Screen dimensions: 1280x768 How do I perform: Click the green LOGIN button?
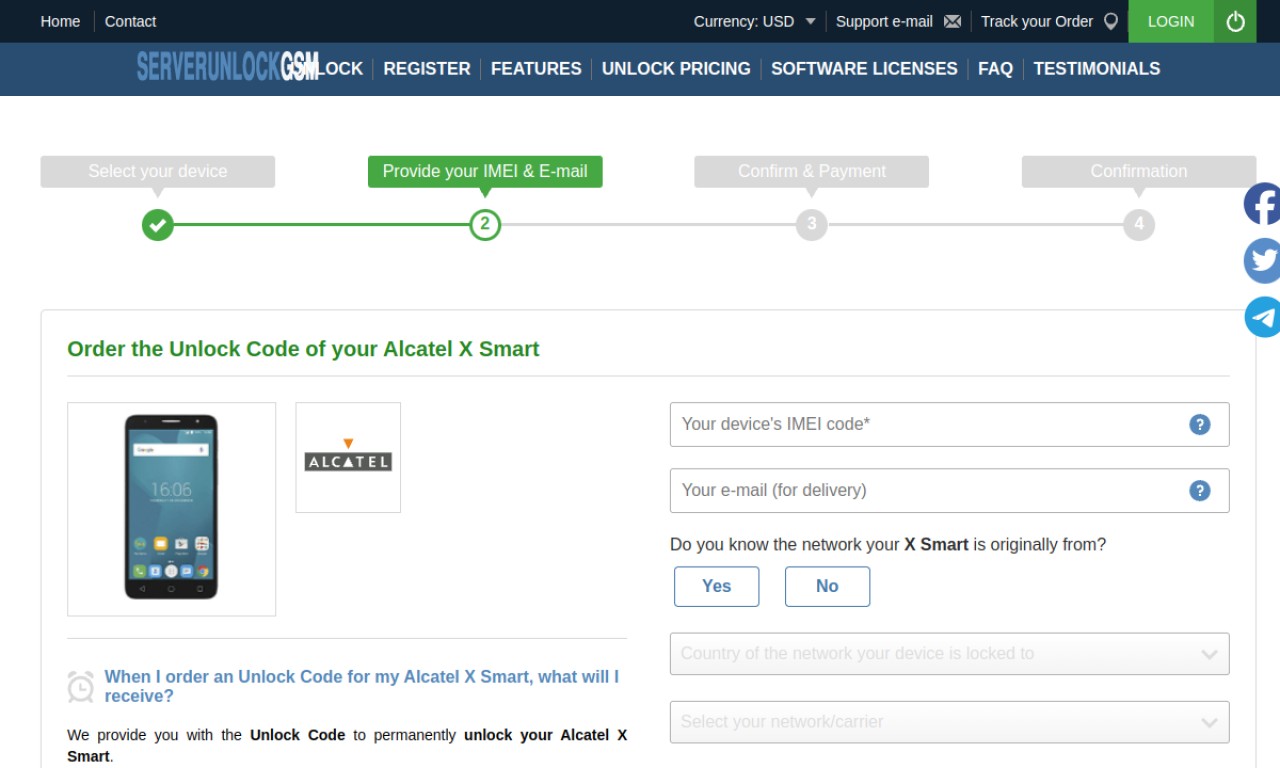[1171, 21]
